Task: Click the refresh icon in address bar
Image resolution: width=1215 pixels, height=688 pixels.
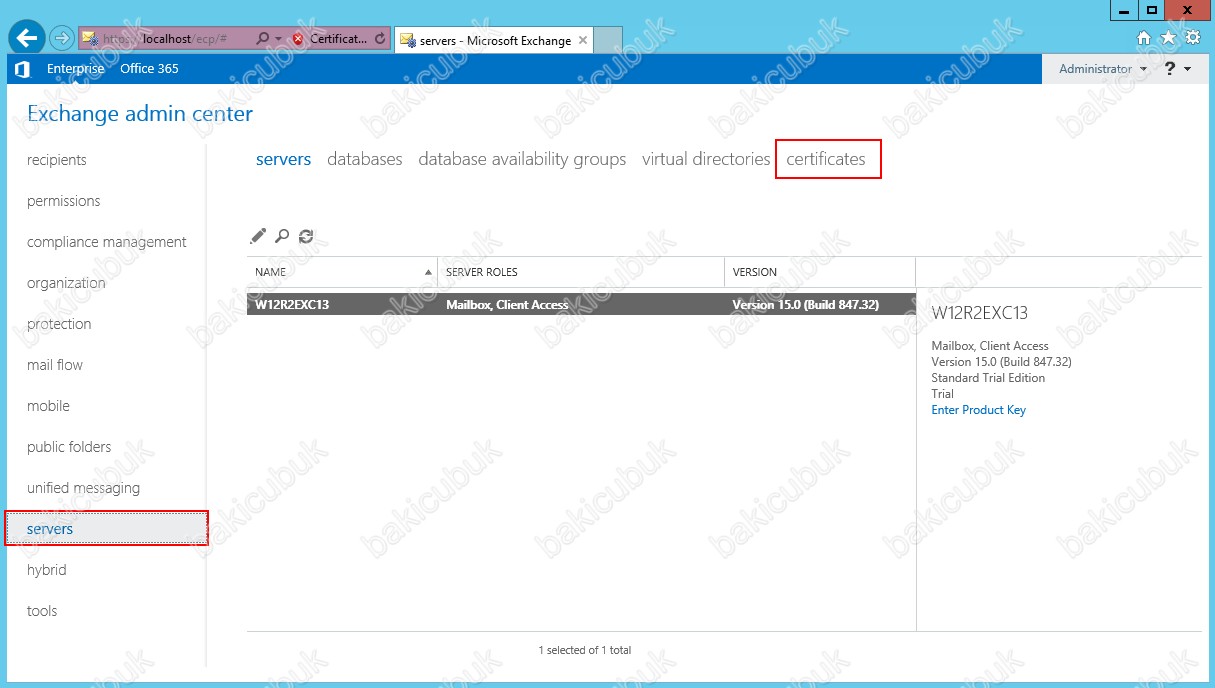Action: click(x=380, y=39)
